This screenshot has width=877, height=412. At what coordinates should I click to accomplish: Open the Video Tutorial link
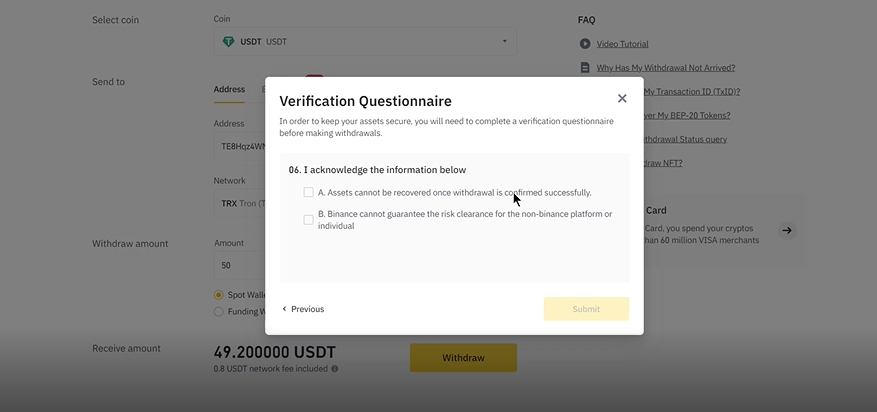(623, 44)
